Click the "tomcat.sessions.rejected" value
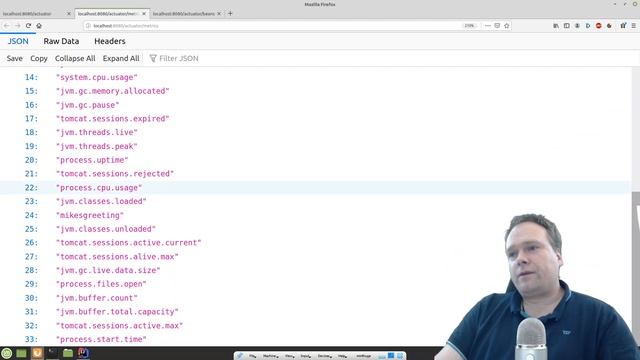This screenshot has height=360, width=640. click(x=115, y=174)
